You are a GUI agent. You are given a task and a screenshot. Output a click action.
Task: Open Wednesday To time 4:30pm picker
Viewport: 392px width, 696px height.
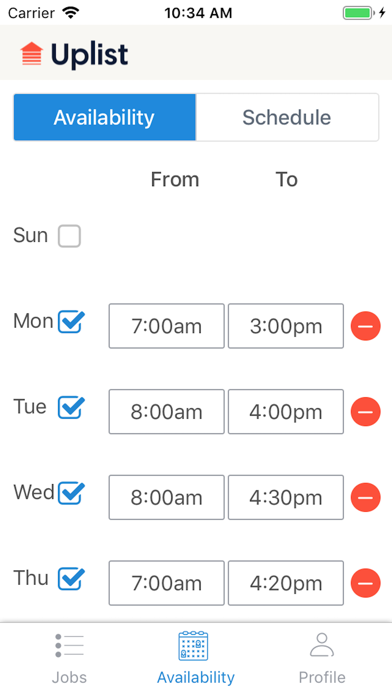tap(286, 497)
